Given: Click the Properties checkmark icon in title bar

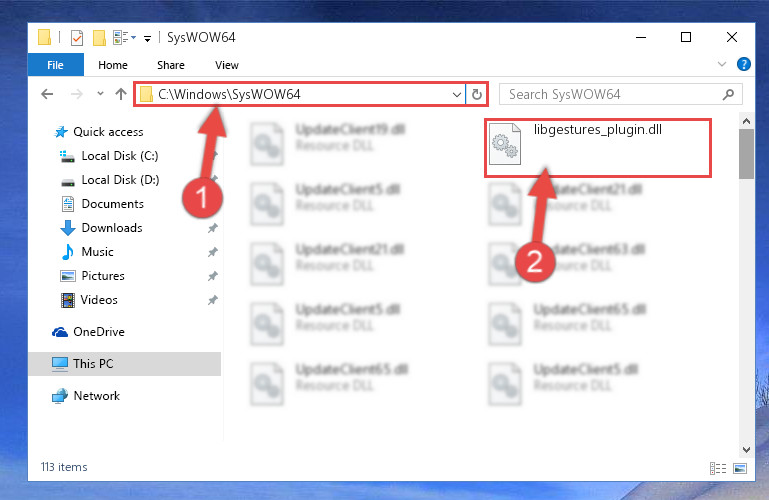Looking at the screenshot, I should click(77, 38).
